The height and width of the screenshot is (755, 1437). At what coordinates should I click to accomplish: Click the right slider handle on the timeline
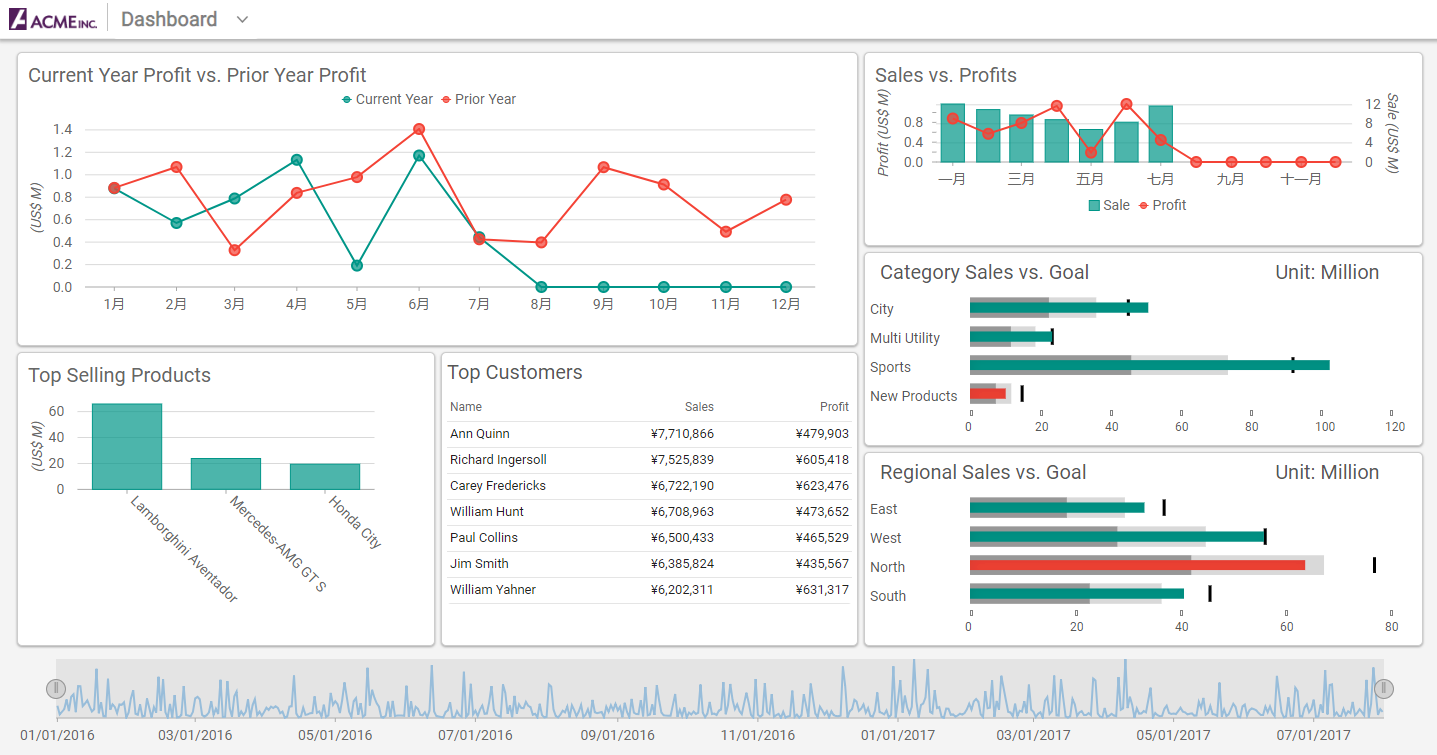[1384, 688]
